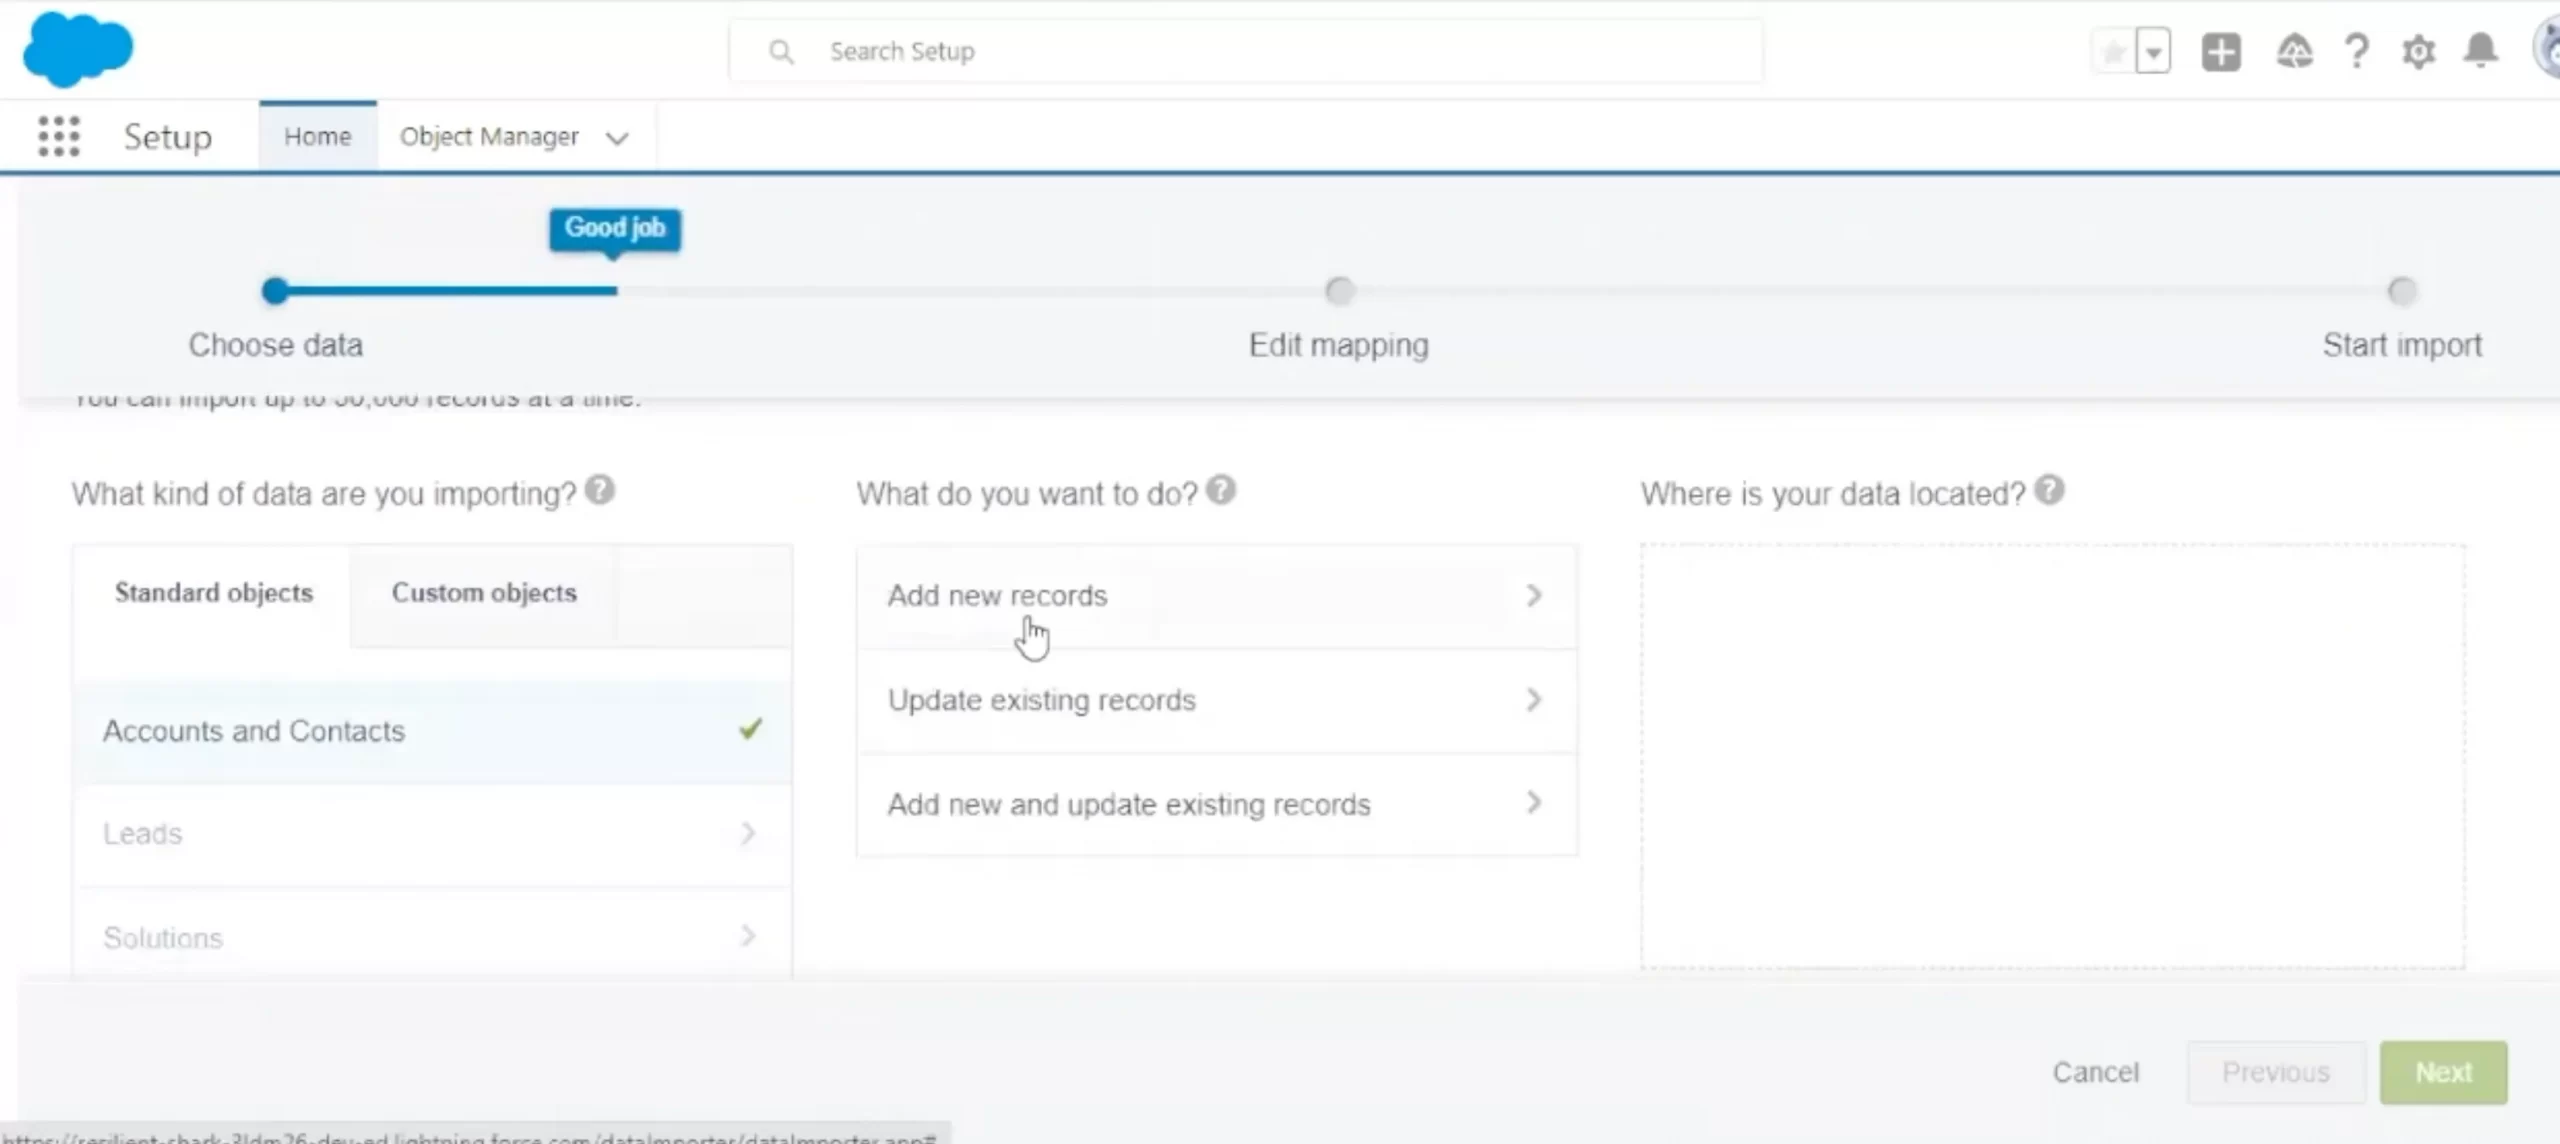2560x1144 pixels.
Task: Click the Salesforce help question mark icon
Action: [2357, 52]
